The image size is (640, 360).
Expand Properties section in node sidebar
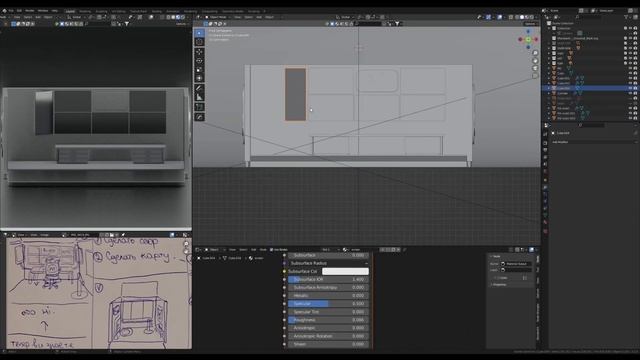pyautogui.click(x=499, y=284)
